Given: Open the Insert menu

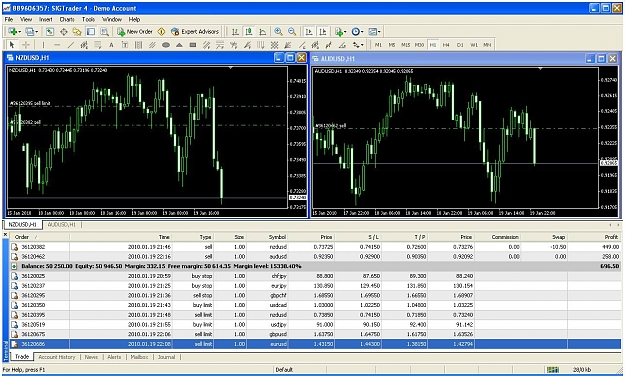Looking at the screenshot, I should 45,19.
